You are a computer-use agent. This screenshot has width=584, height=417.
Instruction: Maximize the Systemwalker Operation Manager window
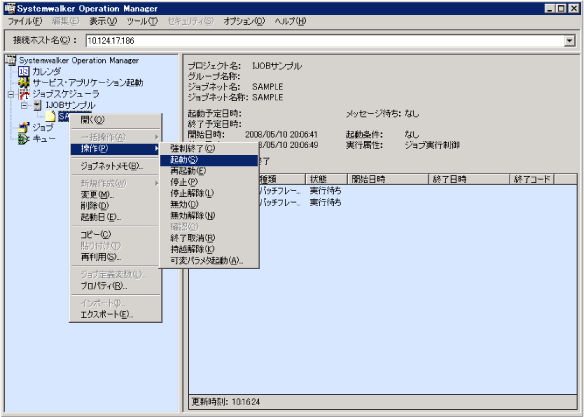click(x=561, y=8)
